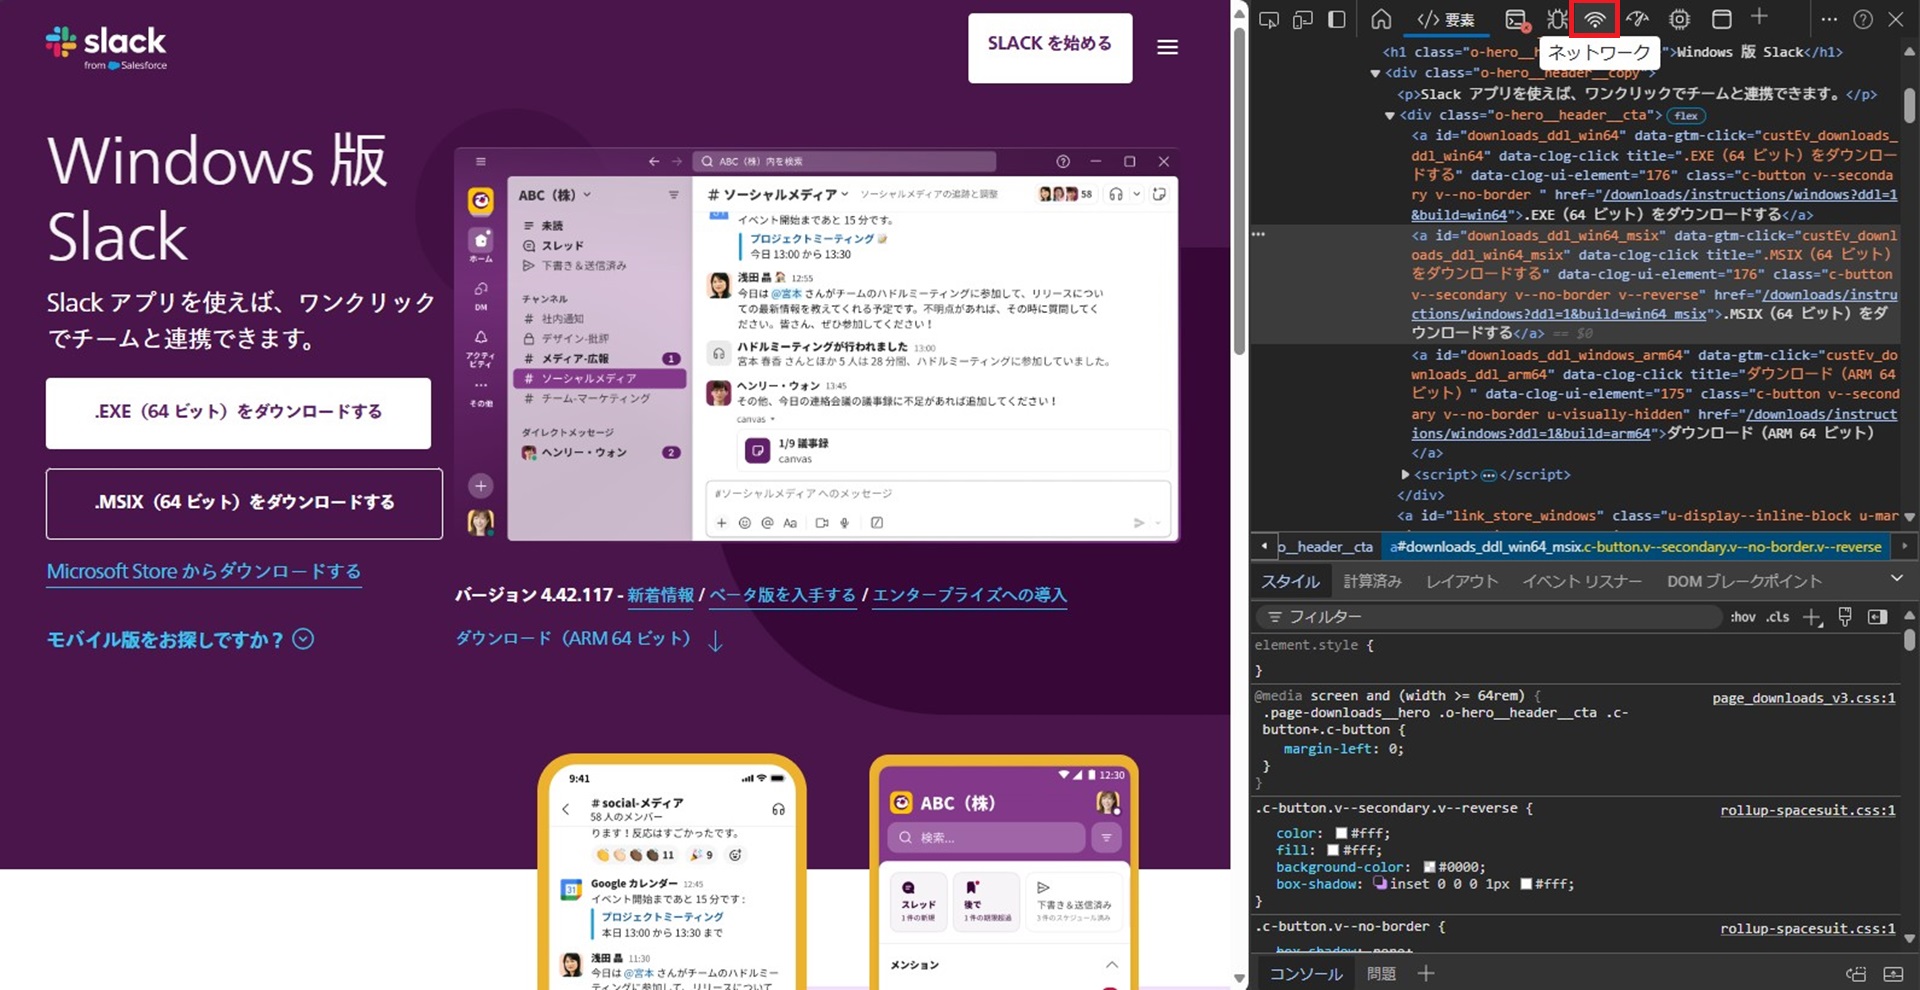Open the 新着情報 link
The height and width of the screenshot is (990, 1920).
click(x=660, y=595)
